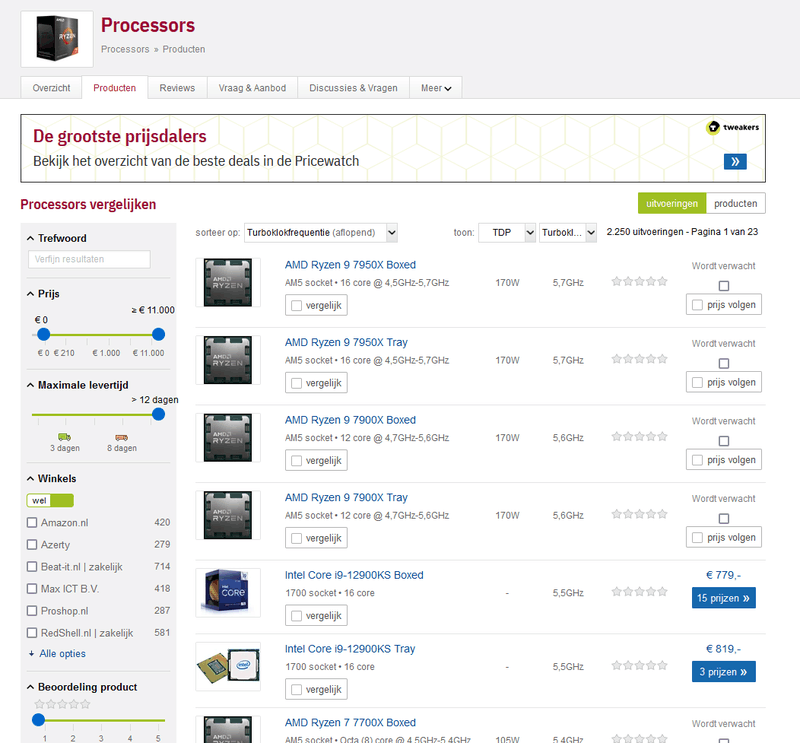Tick vergelijk for AMD Ryzen 9 7900X Boxed

316,460
